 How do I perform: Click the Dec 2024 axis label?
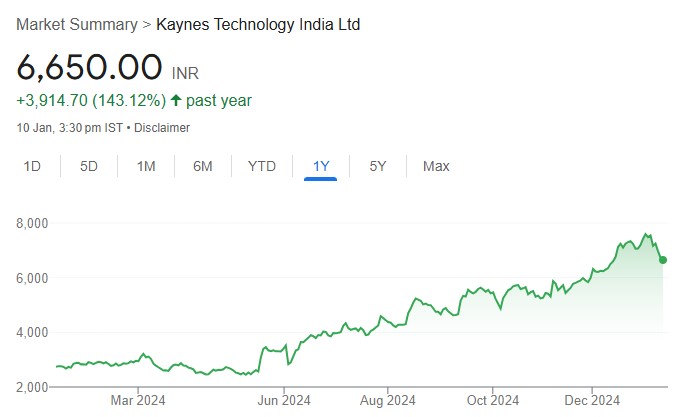pos(592,400)
